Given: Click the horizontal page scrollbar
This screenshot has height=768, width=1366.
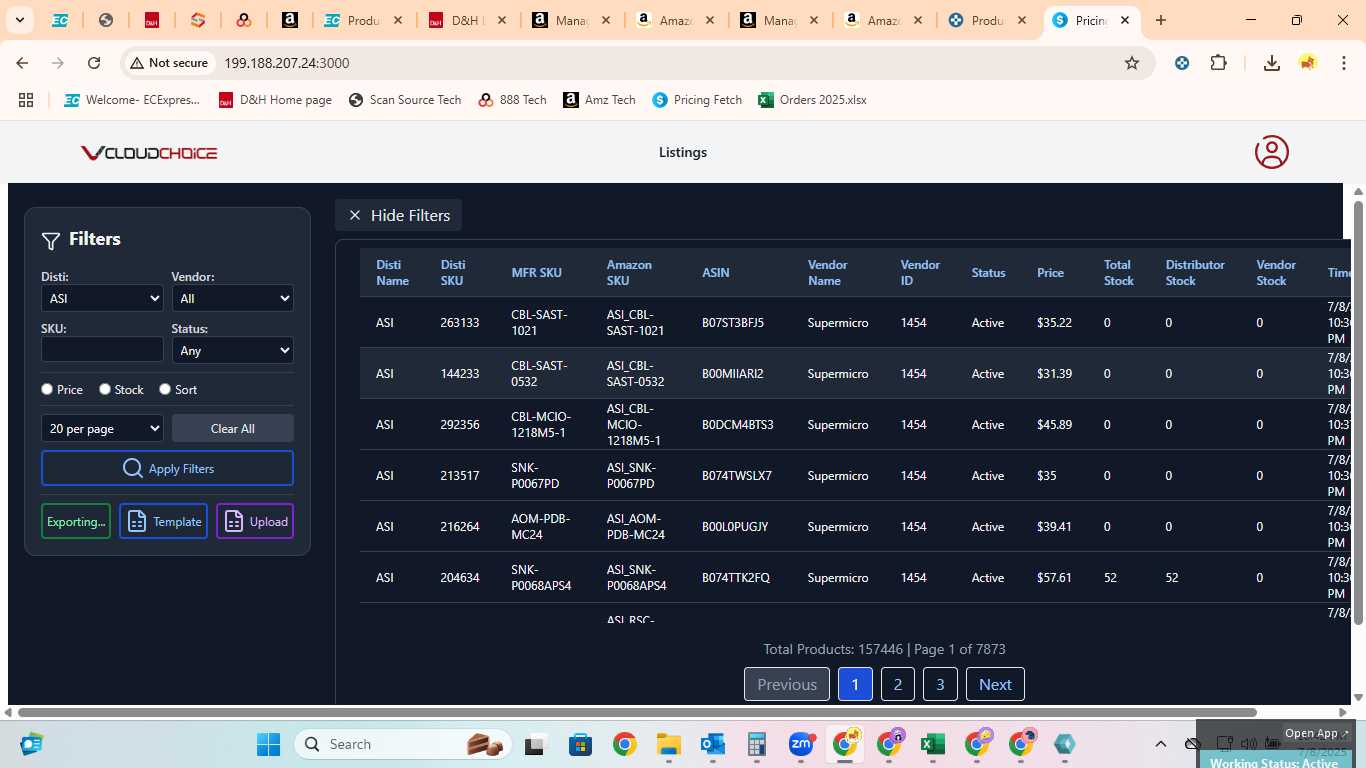Looking at the screenshot, I should click(x=637, y=713).
